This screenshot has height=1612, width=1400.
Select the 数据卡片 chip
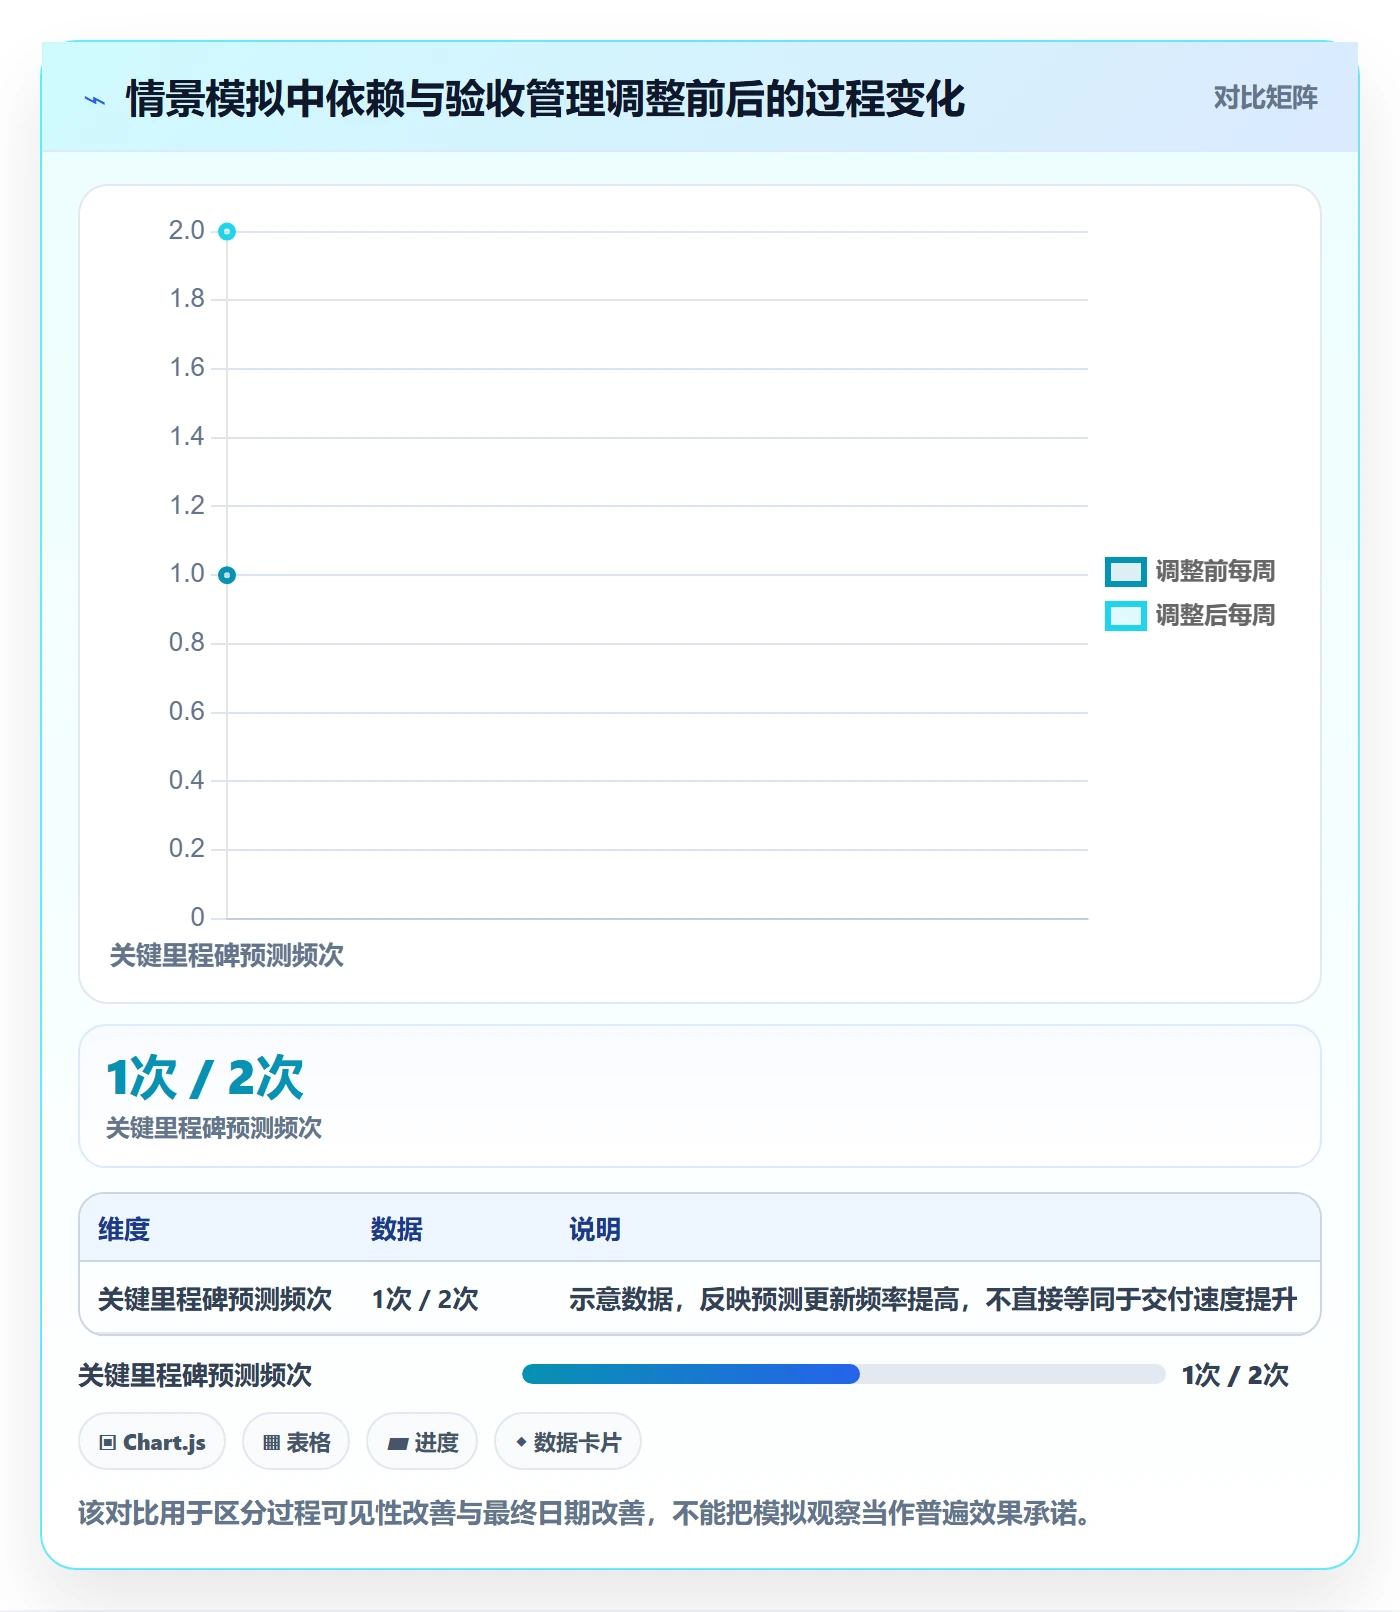point(568,1442)
